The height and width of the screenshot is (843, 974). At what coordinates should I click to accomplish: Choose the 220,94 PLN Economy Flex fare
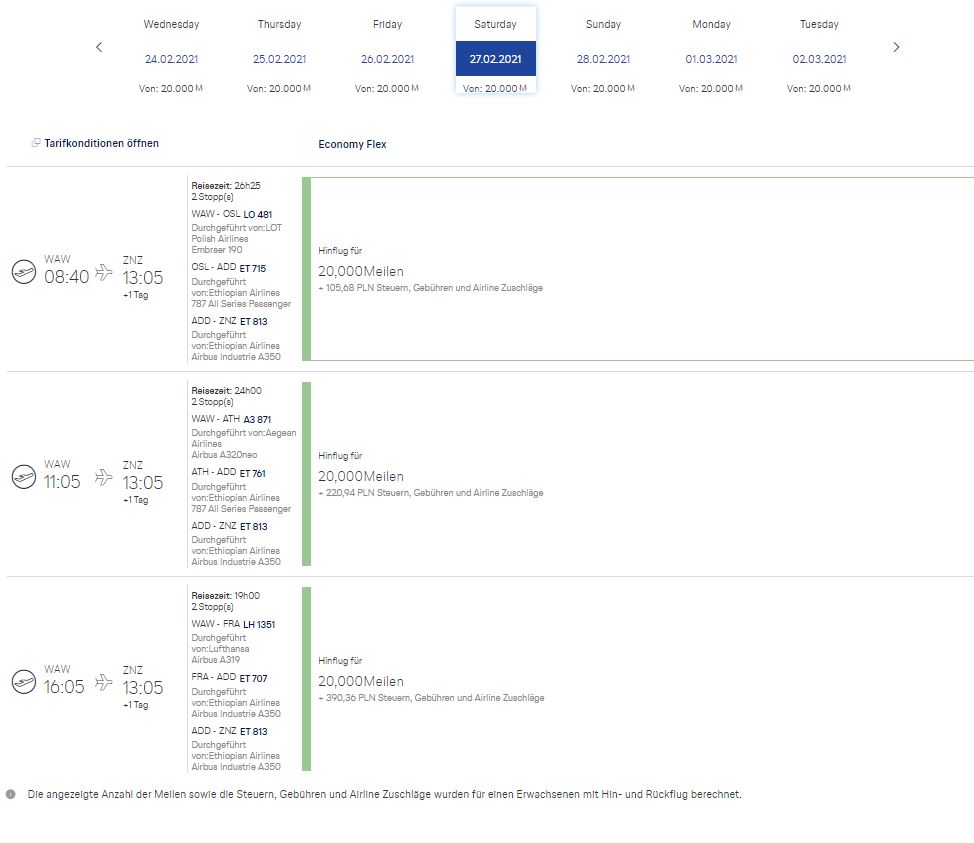pos(638,474)
